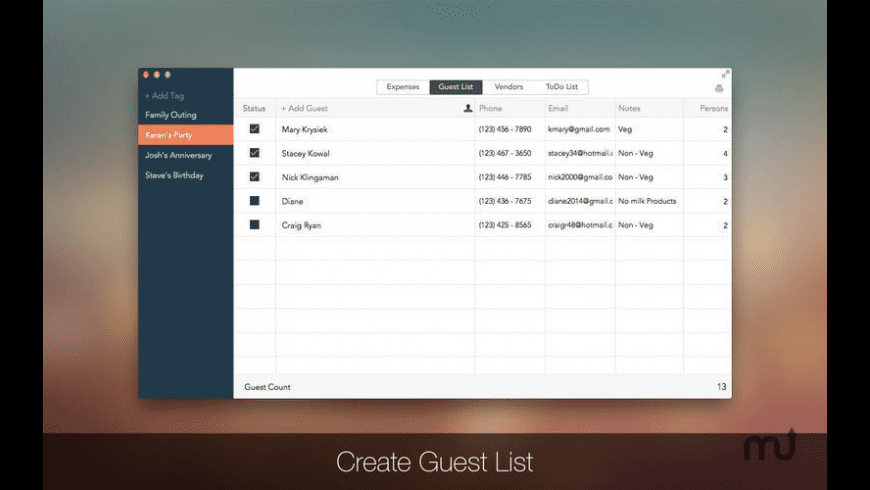Select guest name Stacey Kowal
Screen dimensions: 870x490
(x=305, y=153)
